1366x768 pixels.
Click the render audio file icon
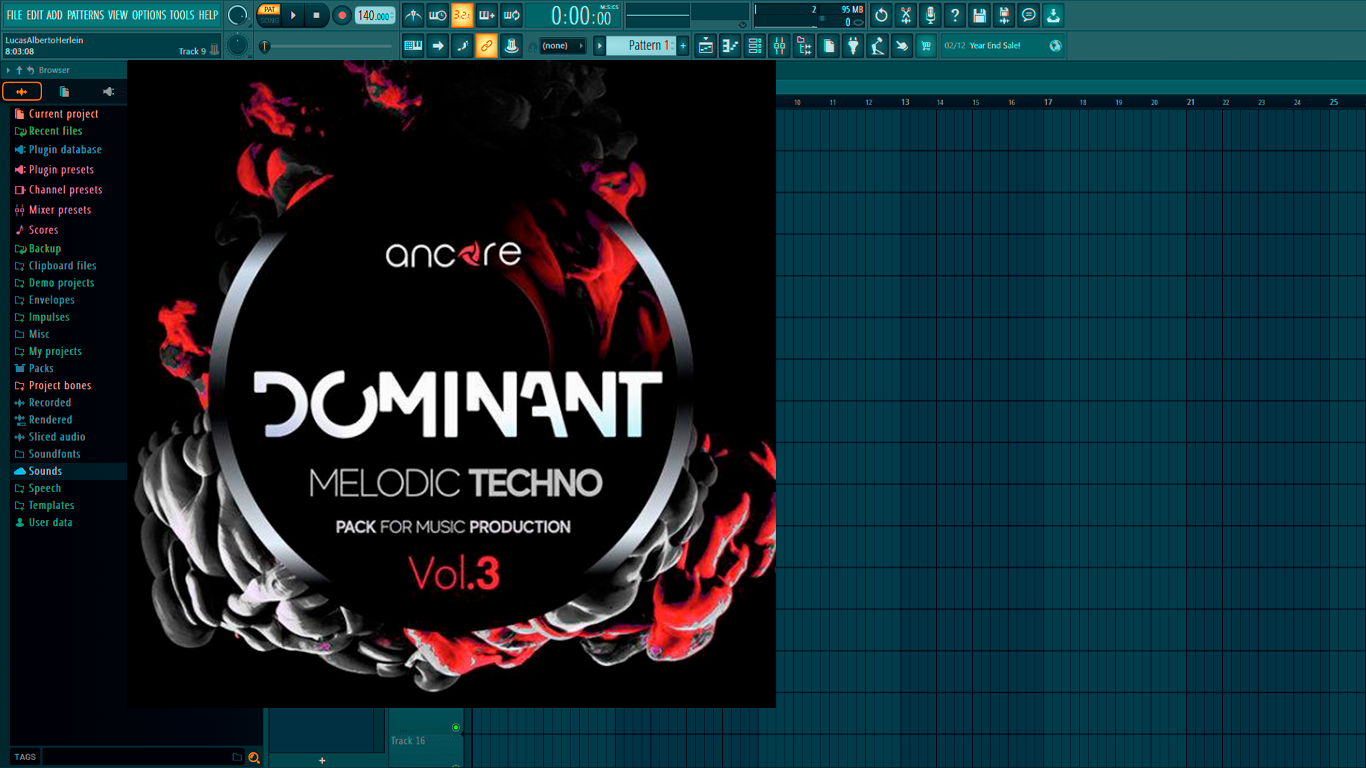click(x=1004, y=15)
